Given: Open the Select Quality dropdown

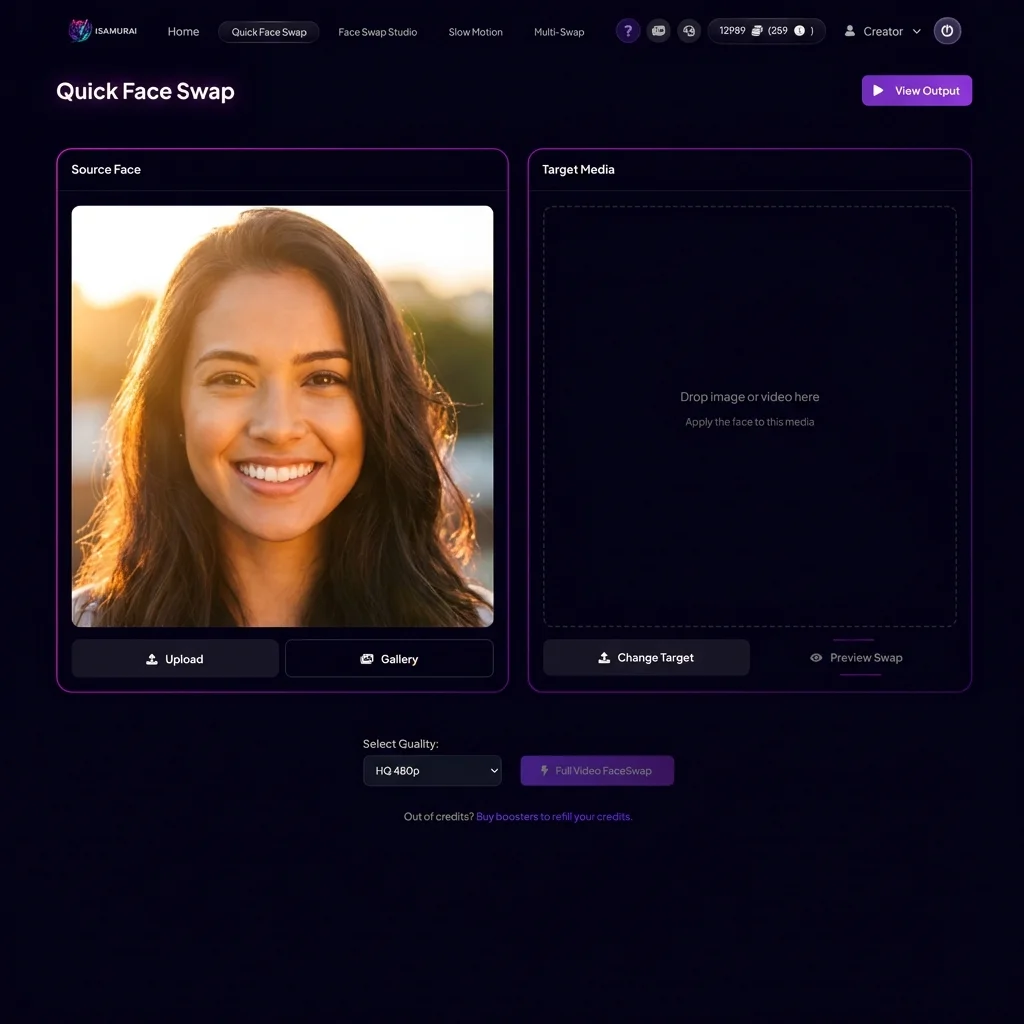Looking at the screenshot, I should click(x=432, y=770).
